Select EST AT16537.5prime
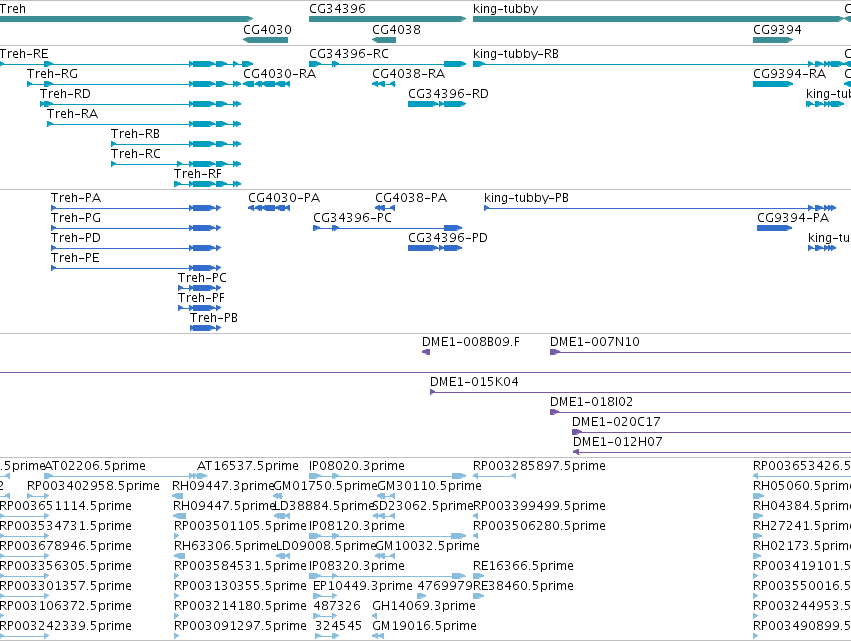851x641 pixels. point(247,466)
